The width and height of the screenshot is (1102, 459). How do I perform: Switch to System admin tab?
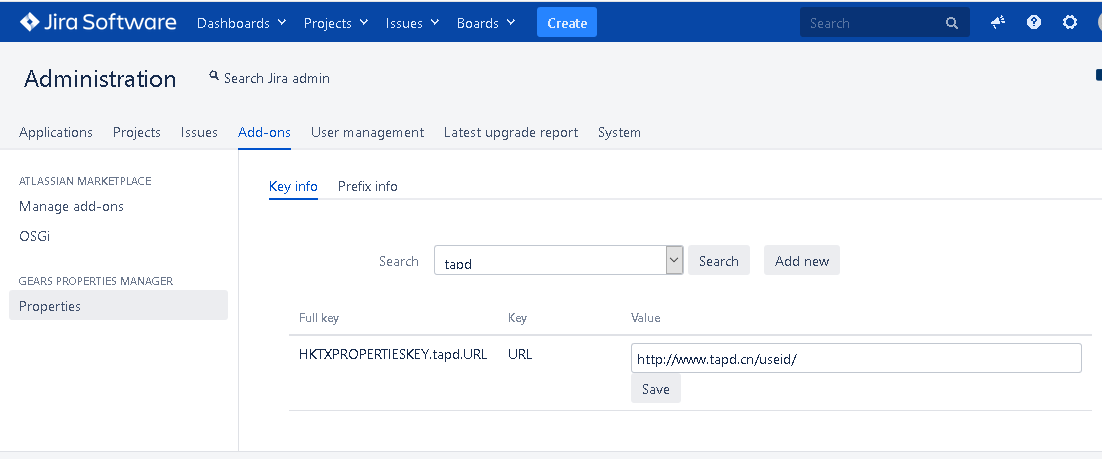coord(619,132)
